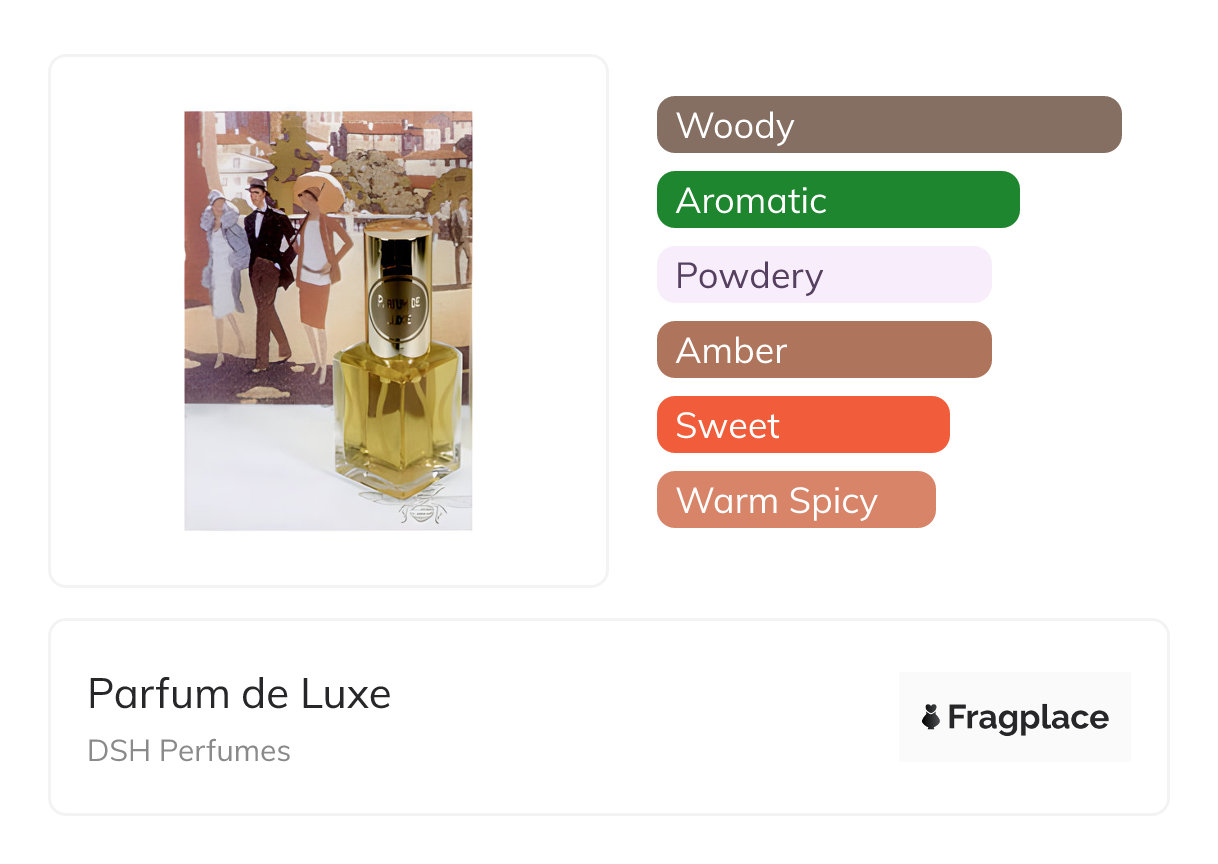Click the 'Woody' label text
This screenshot has width=1218, height=864.
[x=735, y=125]
